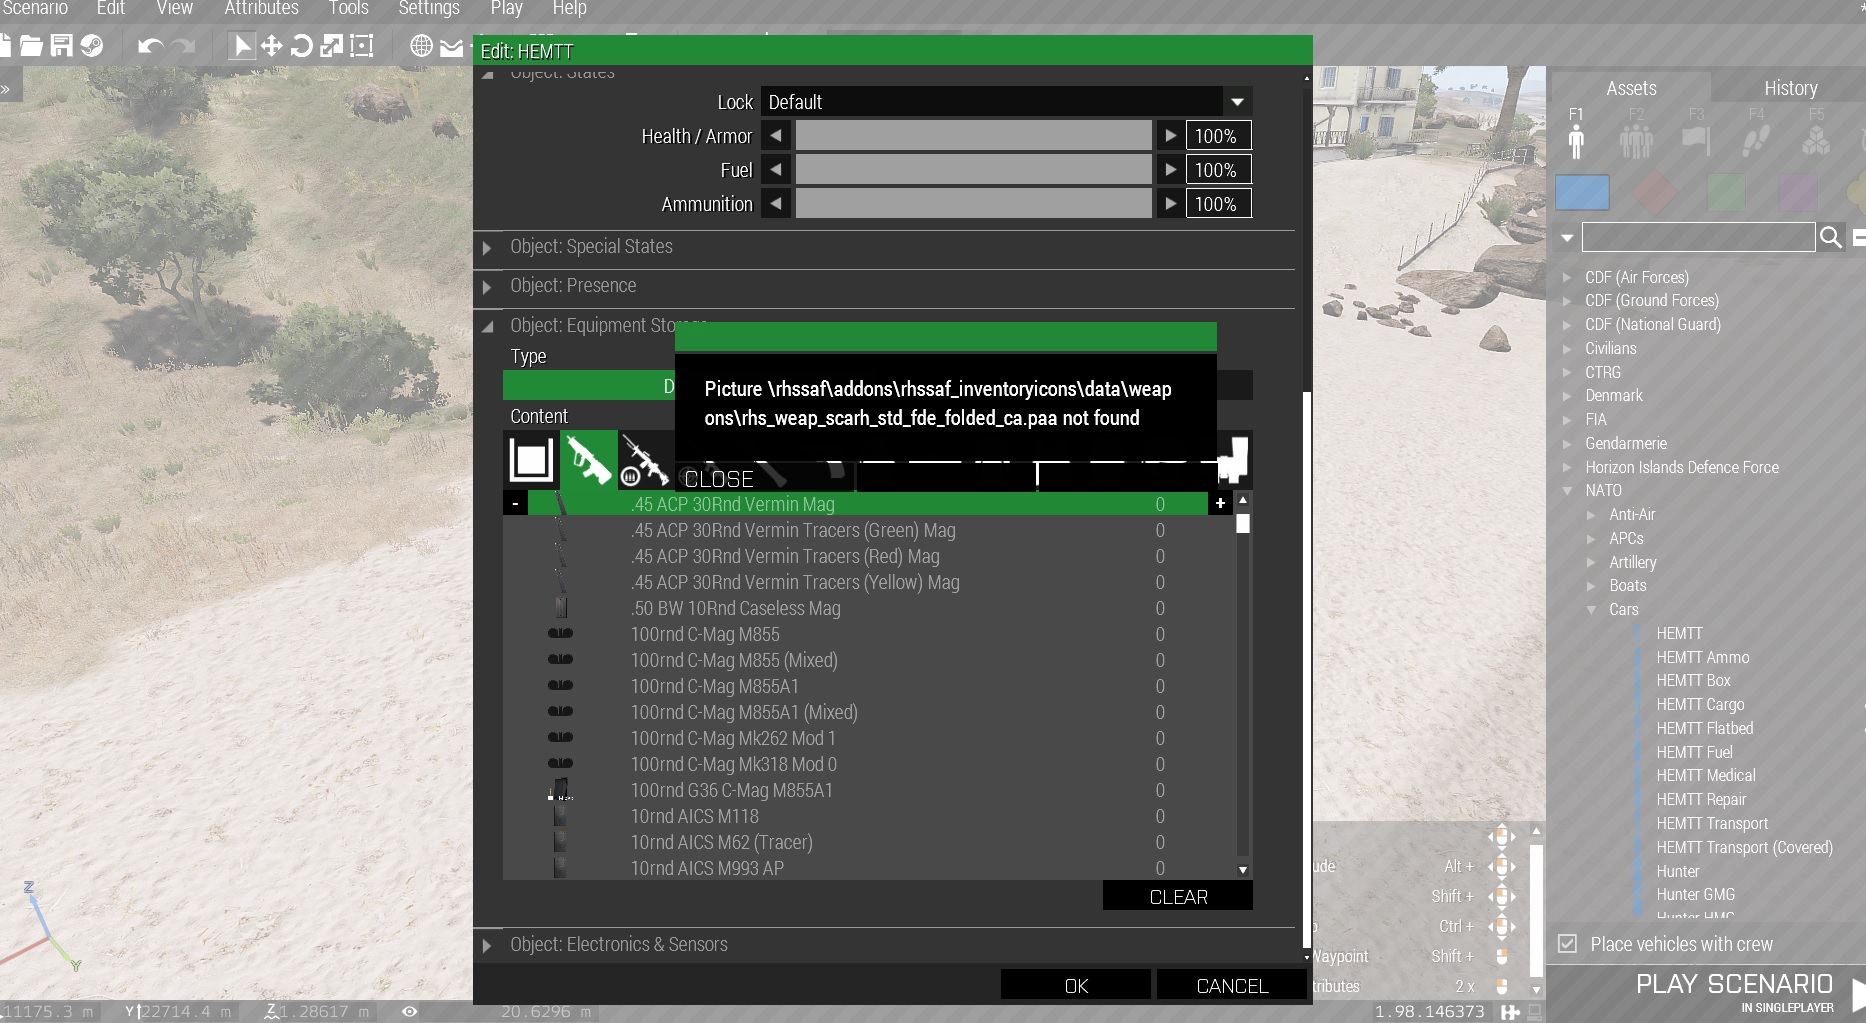Expand the Anti-Air tree category

[x=1632, y=515]
